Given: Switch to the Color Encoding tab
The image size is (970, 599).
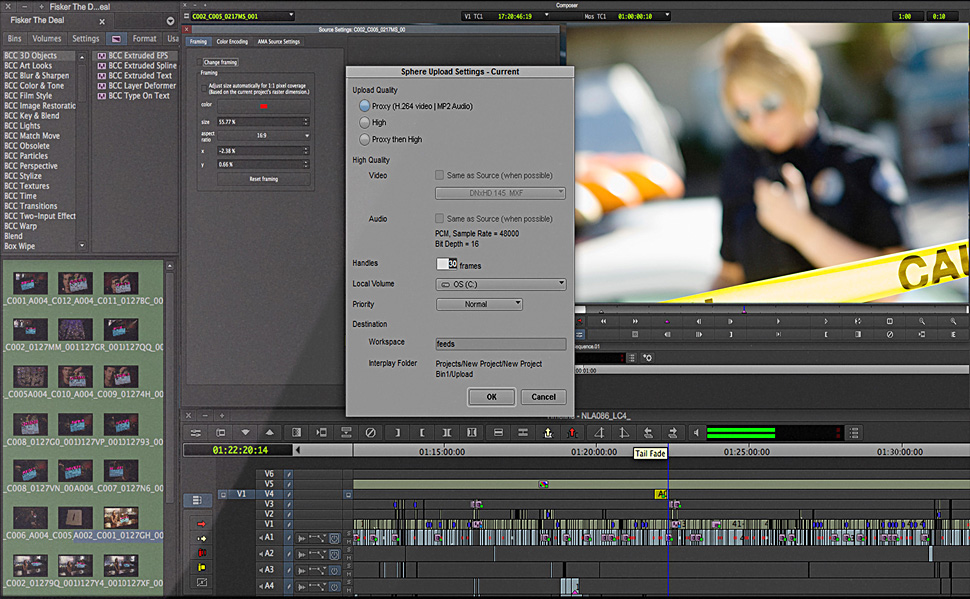Looking at the screenshot, I should coord(232,42).
